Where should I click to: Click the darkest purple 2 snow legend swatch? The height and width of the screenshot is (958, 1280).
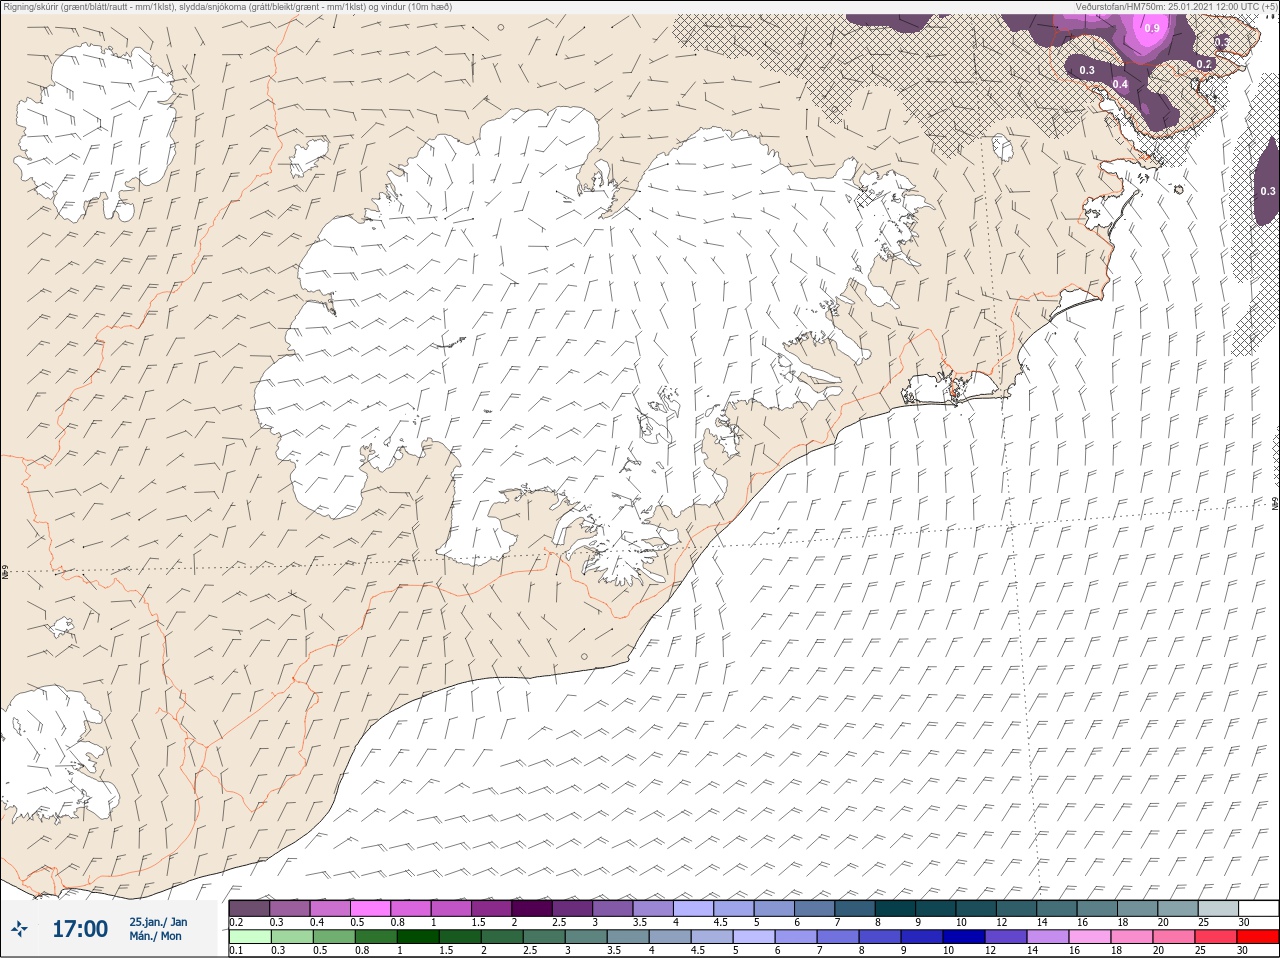pos(532,908)
